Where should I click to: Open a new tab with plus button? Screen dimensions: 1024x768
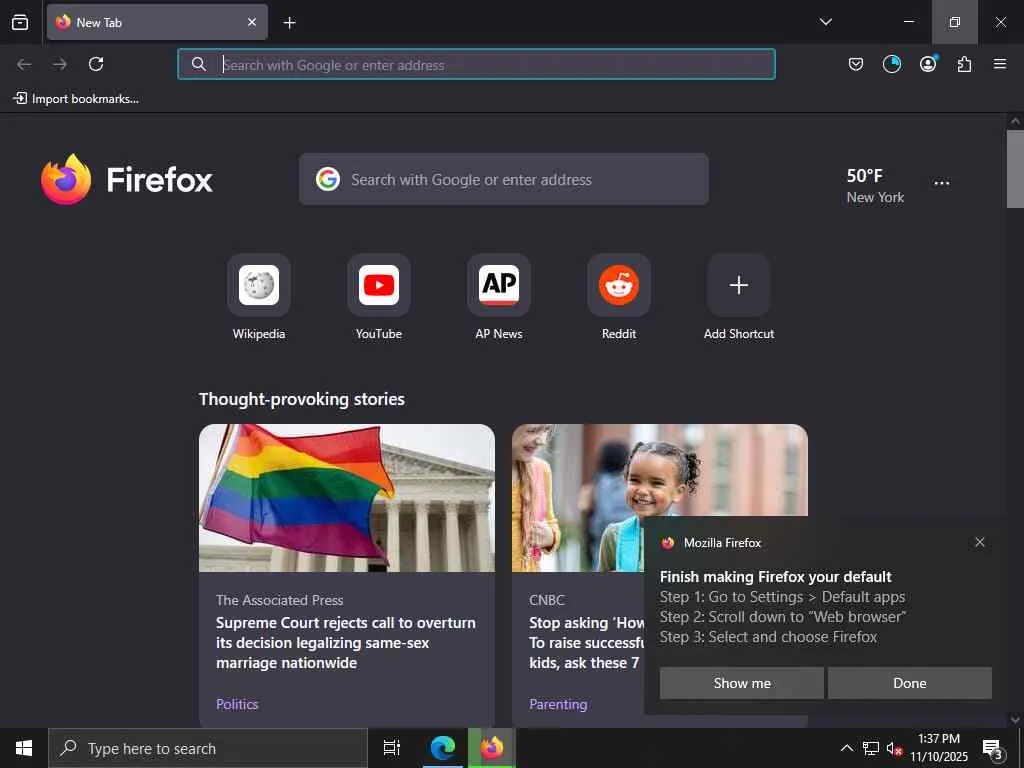289,23
